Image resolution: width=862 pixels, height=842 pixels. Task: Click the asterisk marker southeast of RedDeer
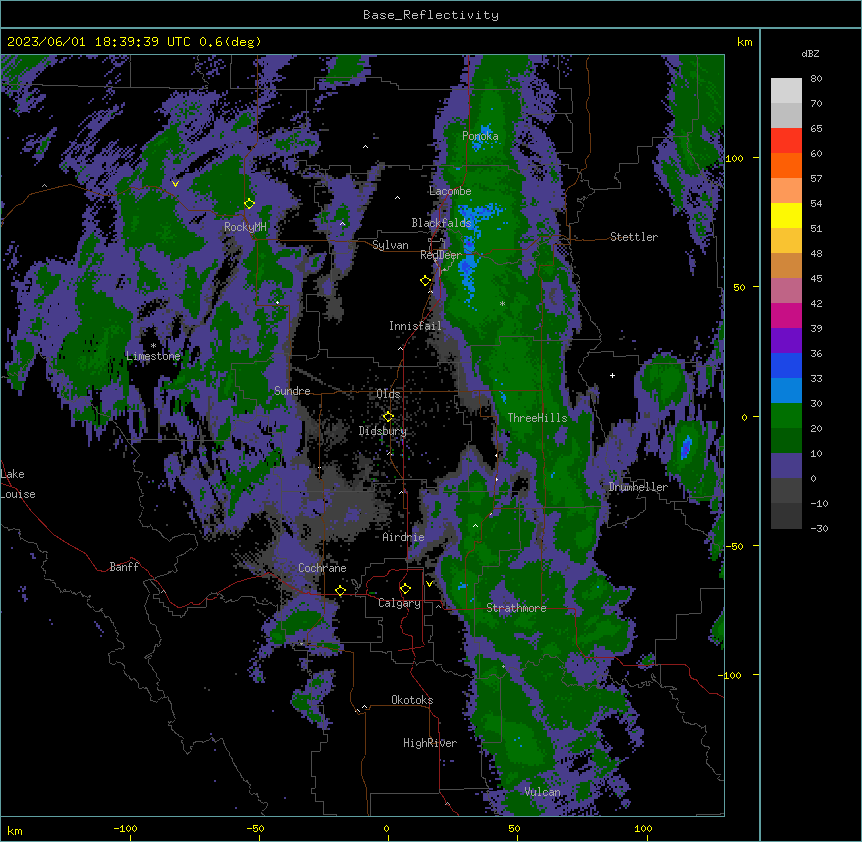click(502, 303)
